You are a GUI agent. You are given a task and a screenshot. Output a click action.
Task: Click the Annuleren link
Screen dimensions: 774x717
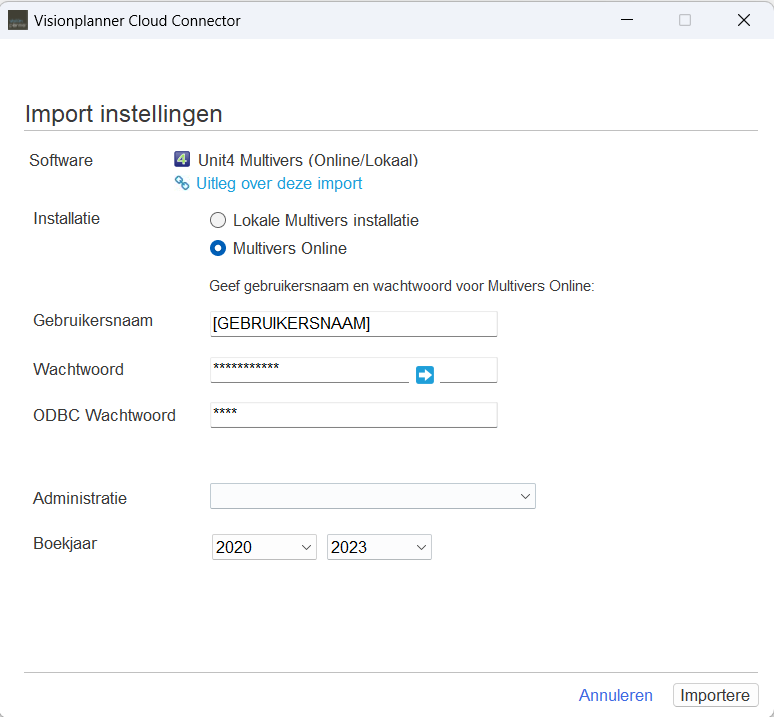pyautogui.click(x=615, y=695)
